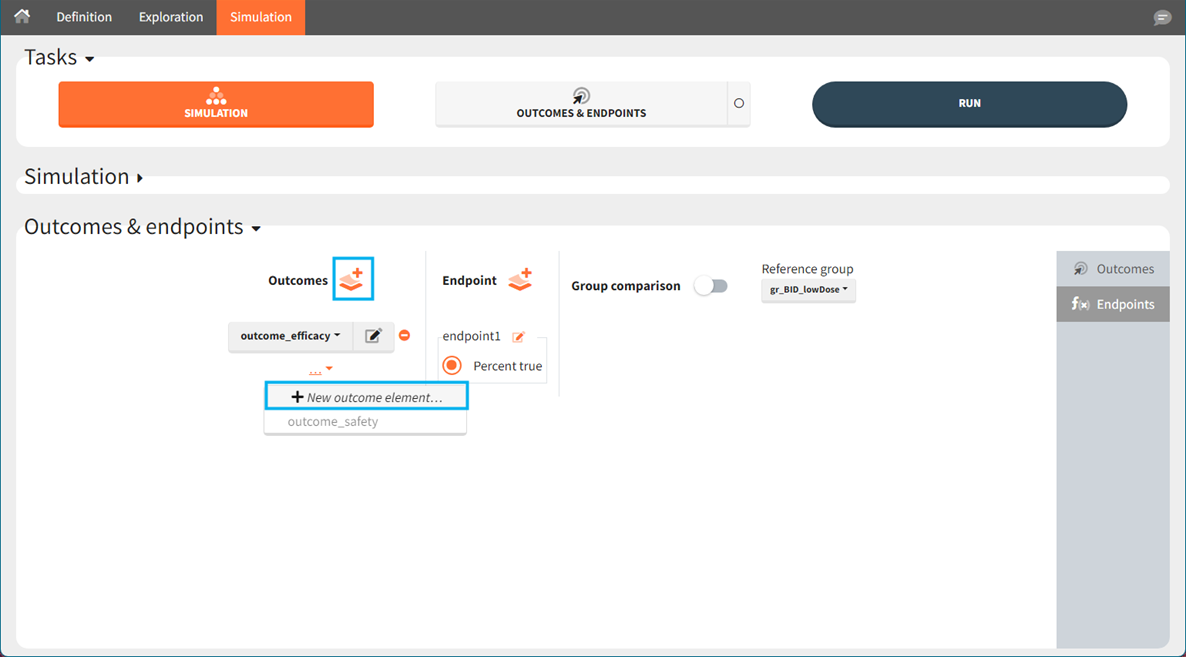
Task: Select the Percent true radio button
Action: (452, 366)
